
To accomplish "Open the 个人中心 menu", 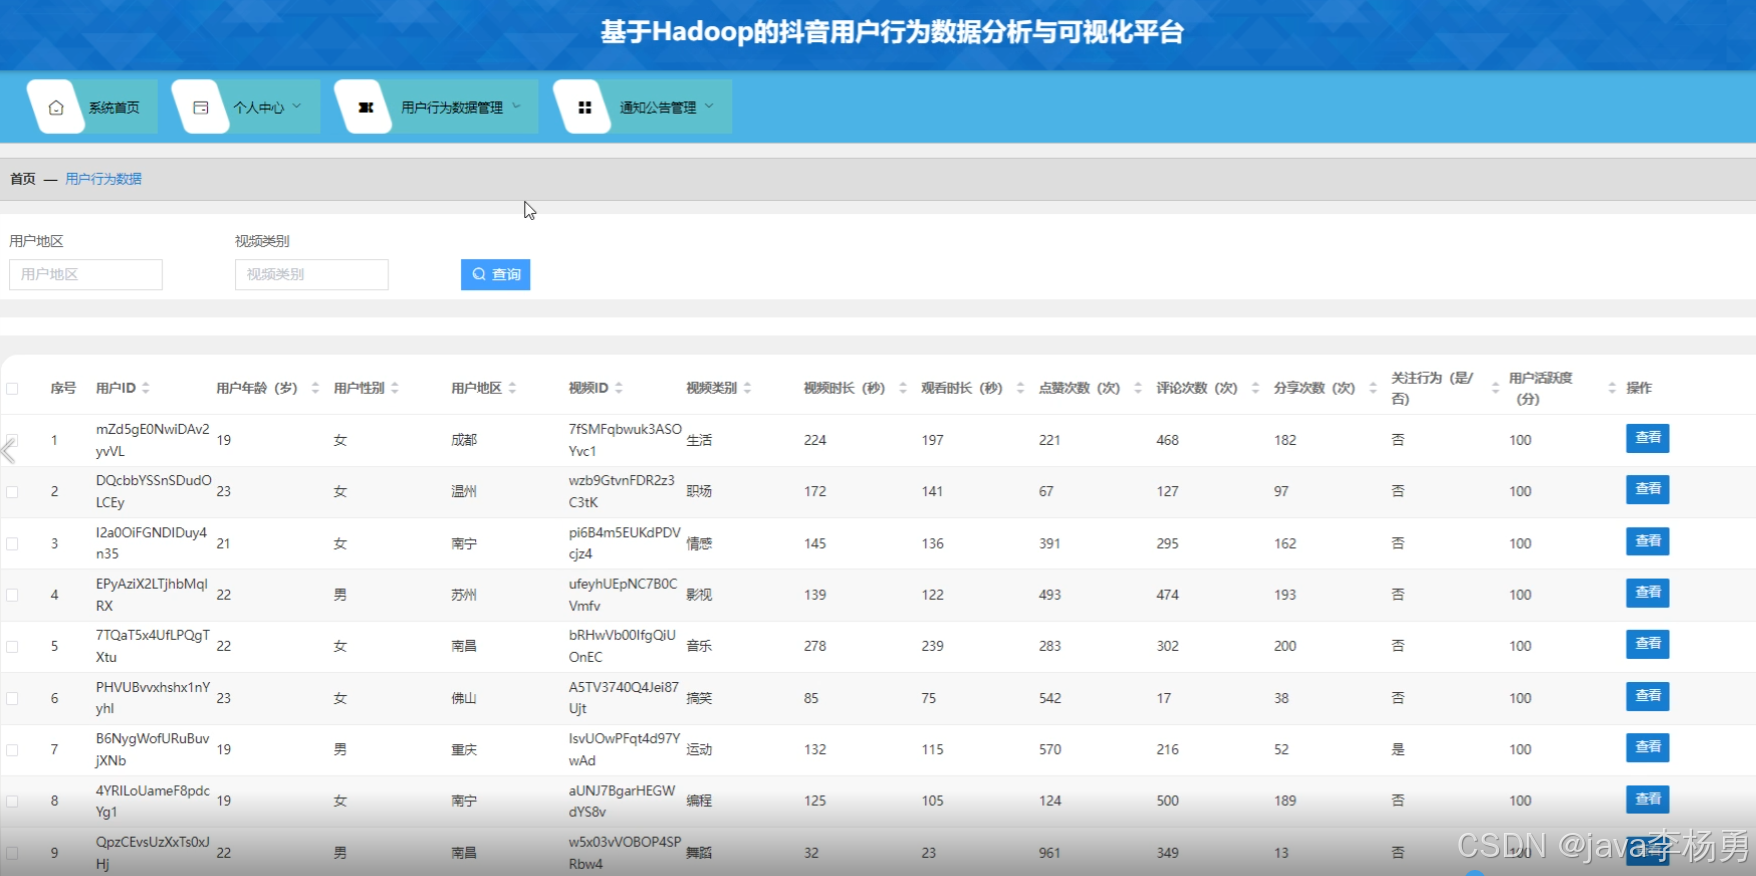I will click(246, 107).
